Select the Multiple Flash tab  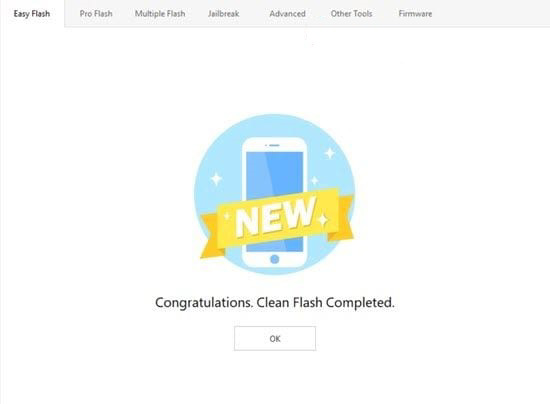tap(160, 14)
